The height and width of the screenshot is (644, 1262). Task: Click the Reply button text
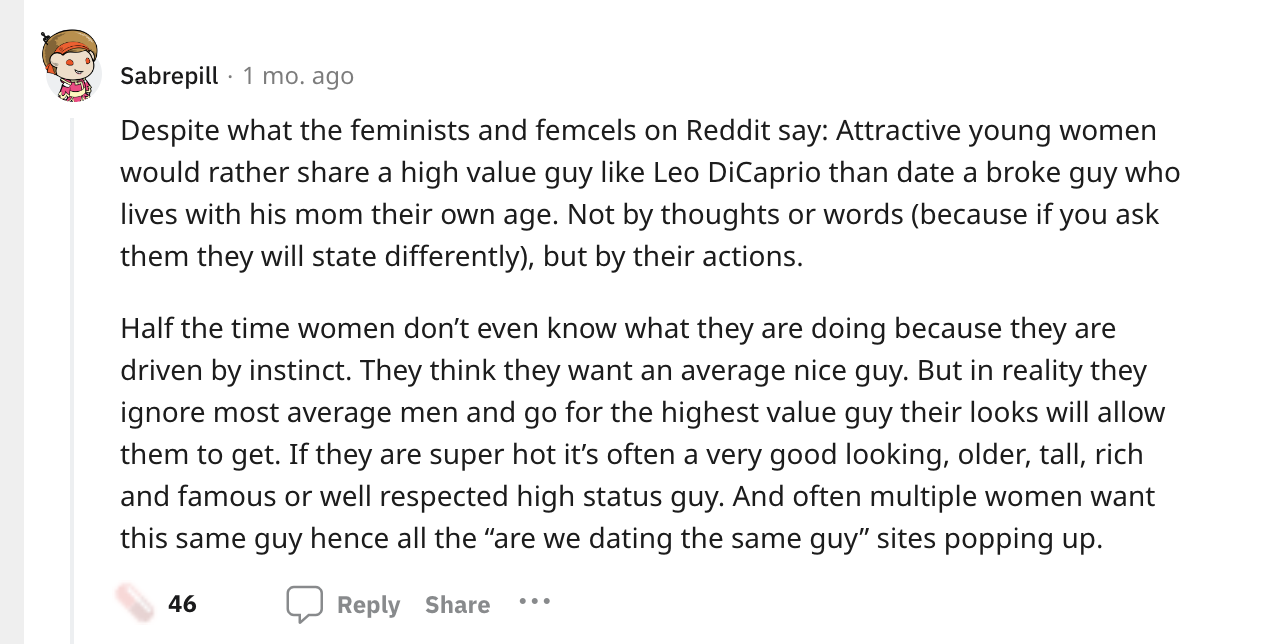(x=368, y=604)
